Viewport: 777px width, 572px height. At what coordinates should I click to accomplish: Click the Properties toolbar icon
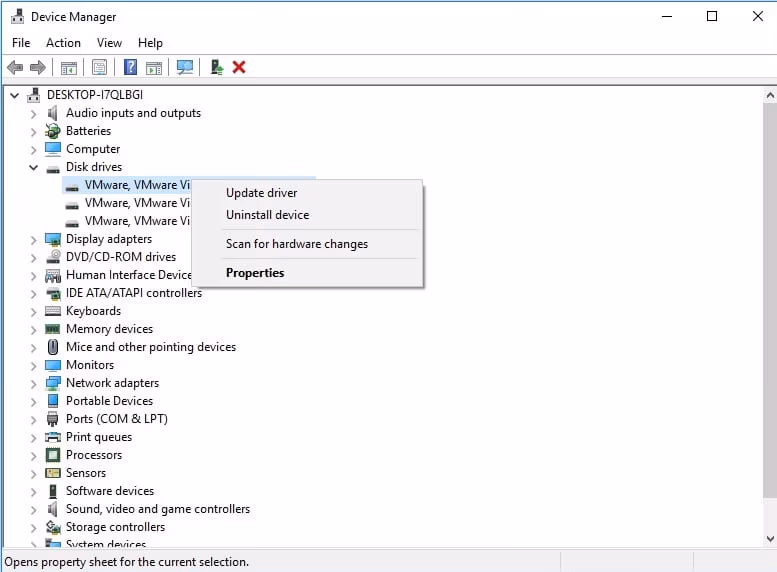pos(99,67)
